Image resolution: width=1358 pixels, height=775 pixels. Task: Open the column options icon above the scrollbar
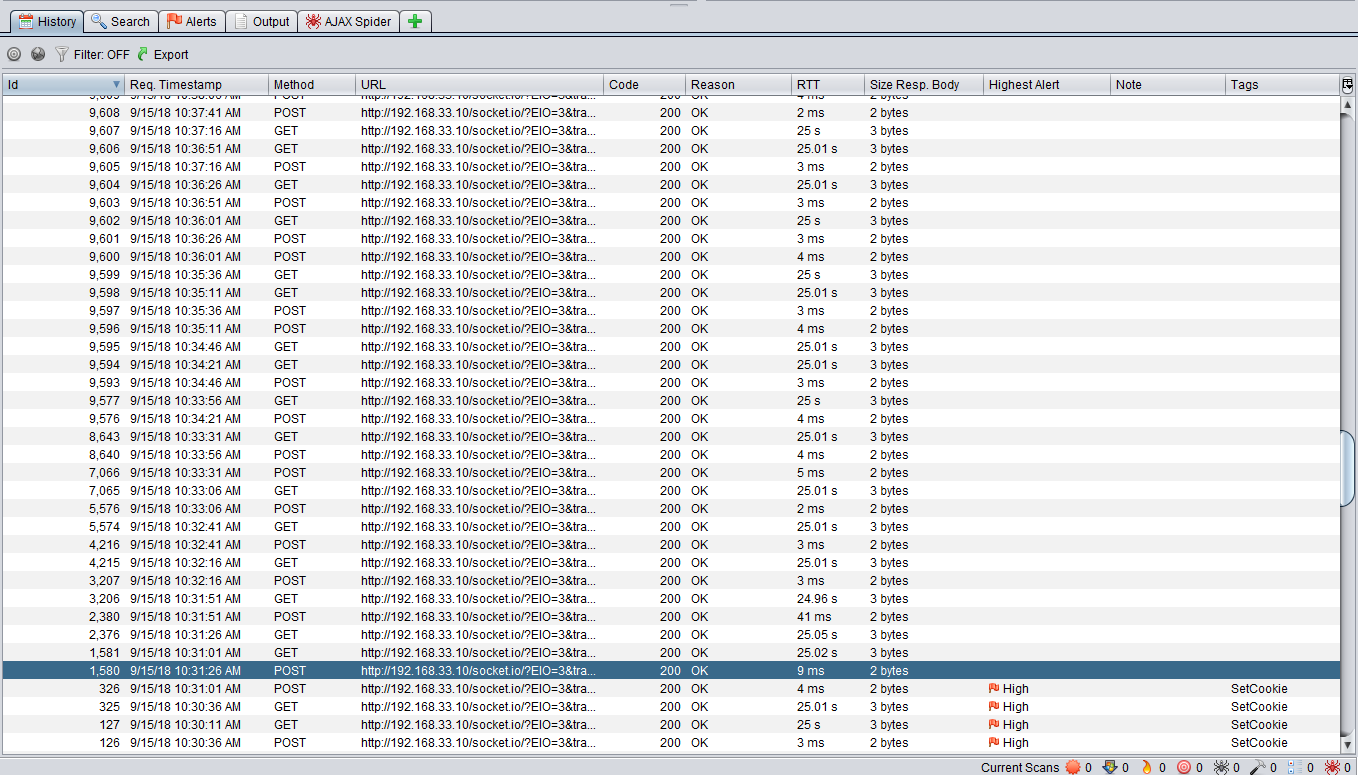(x=1348, y=84)
